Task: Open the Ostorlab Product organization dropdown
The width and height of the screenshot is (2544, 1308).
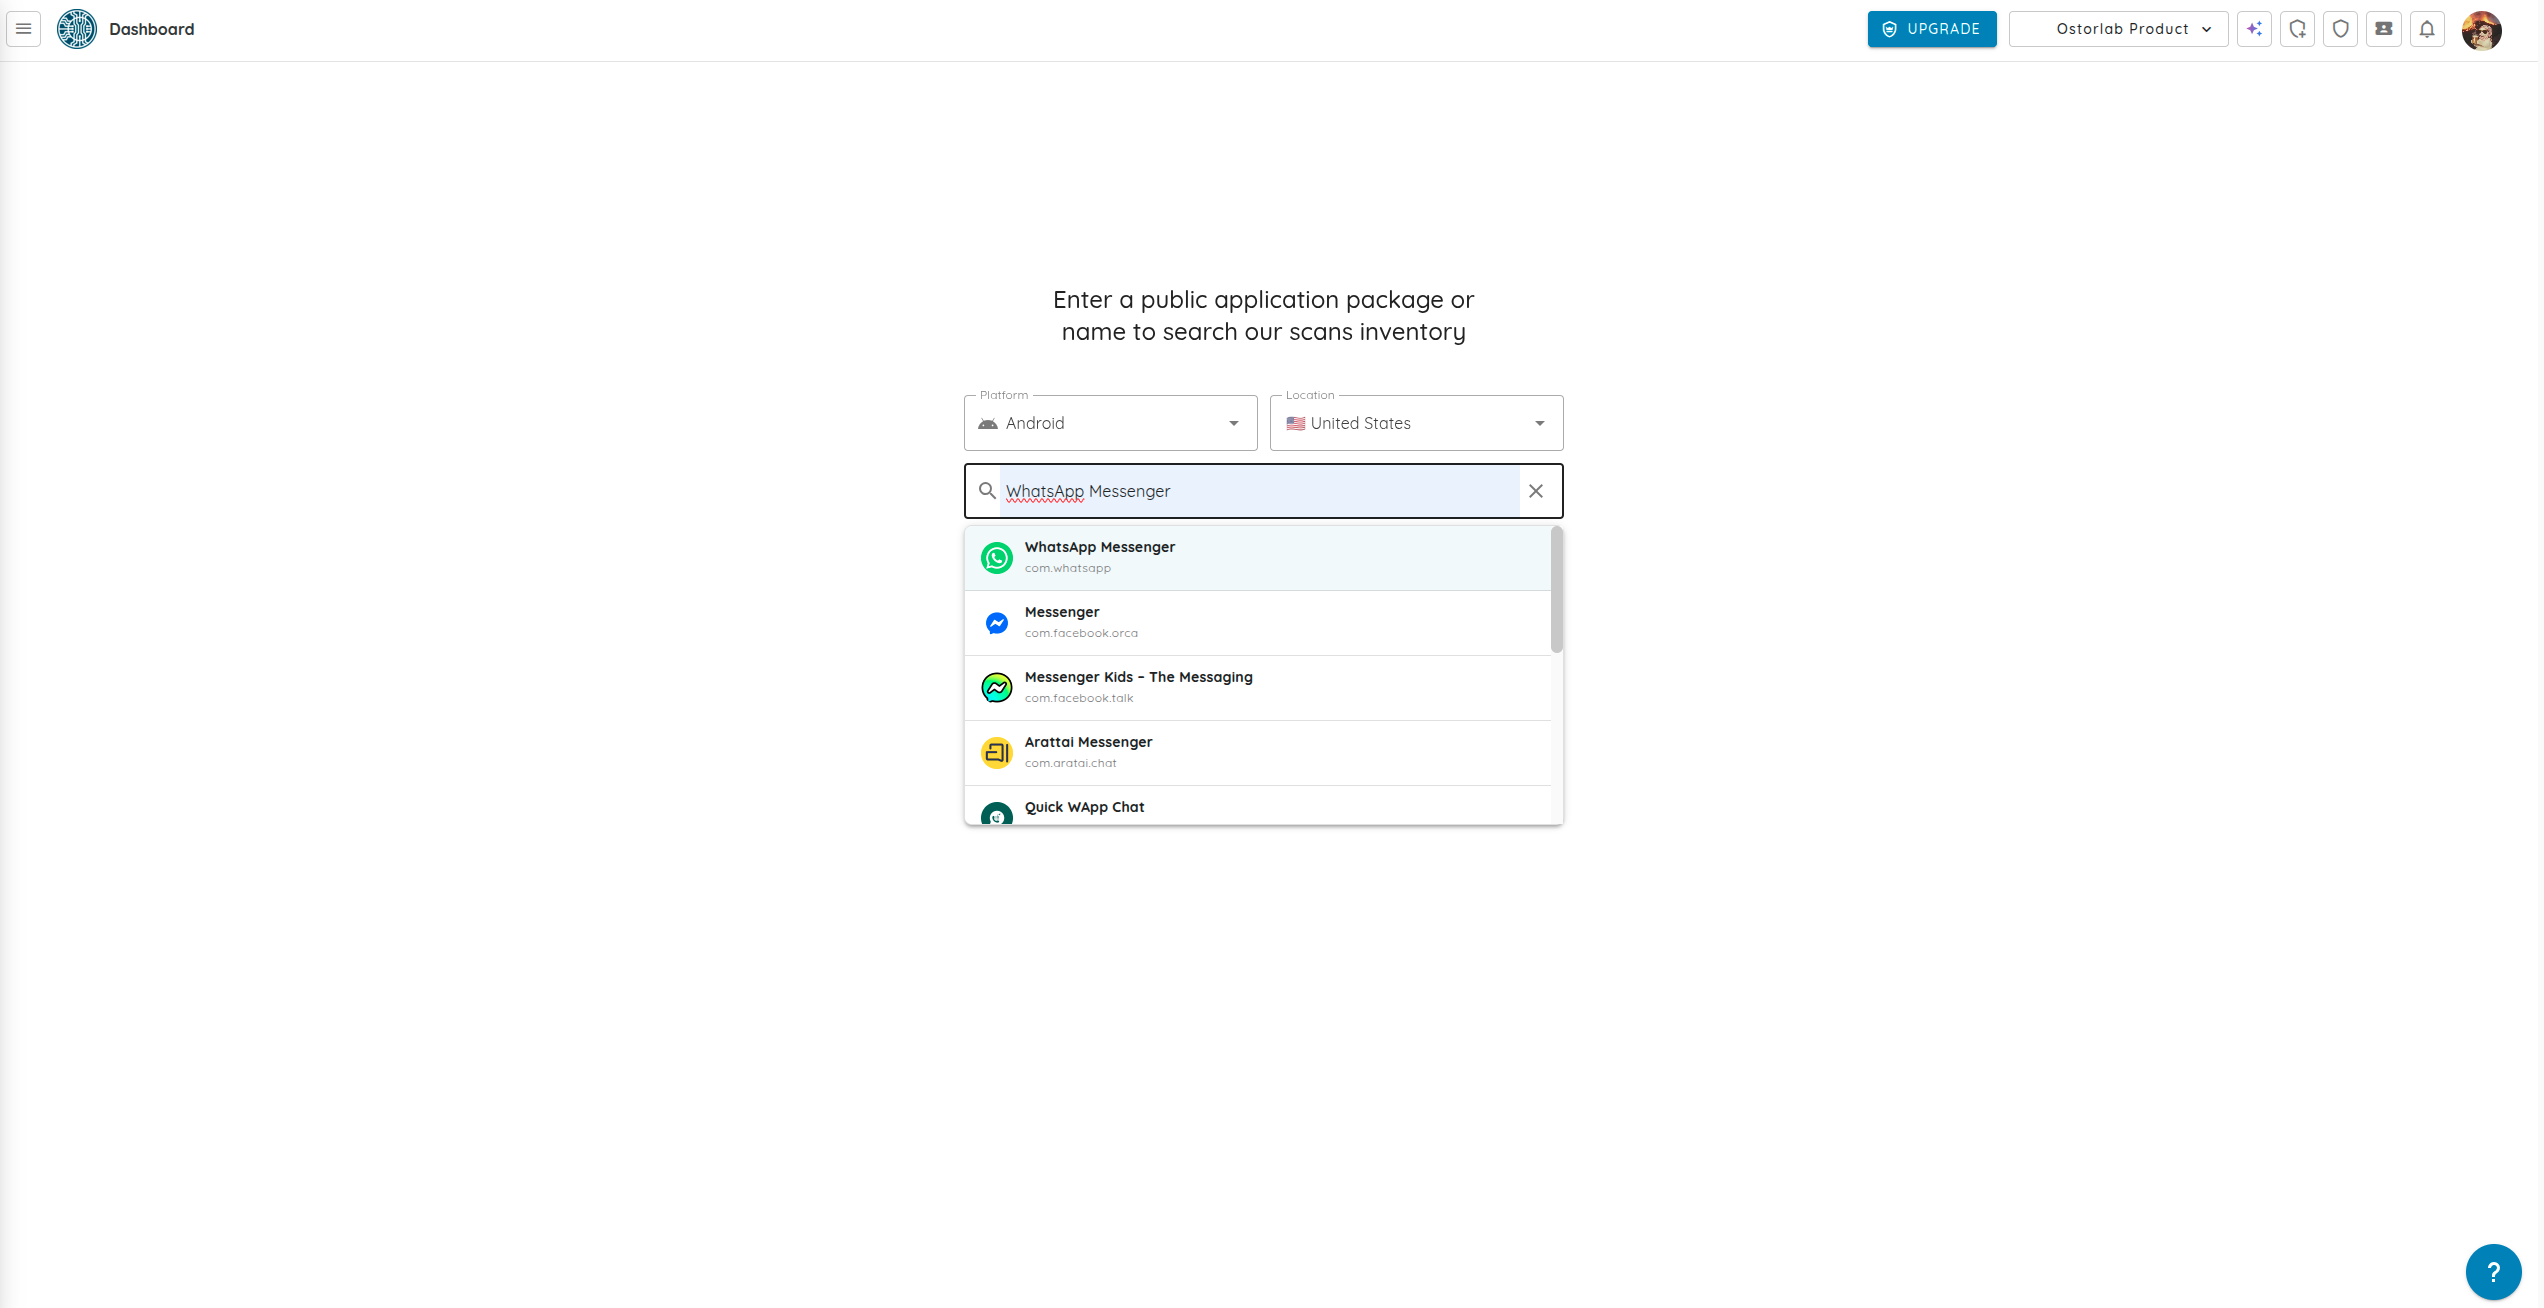Action: pyautogui.click(x=2118, y=29)
